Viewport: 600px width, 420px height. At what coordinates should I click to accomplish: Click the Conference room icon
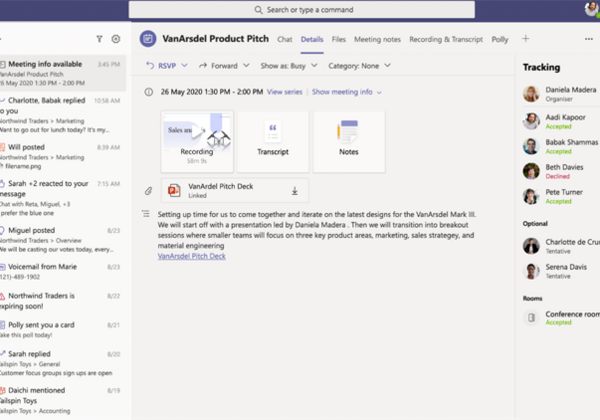(531, 317)
